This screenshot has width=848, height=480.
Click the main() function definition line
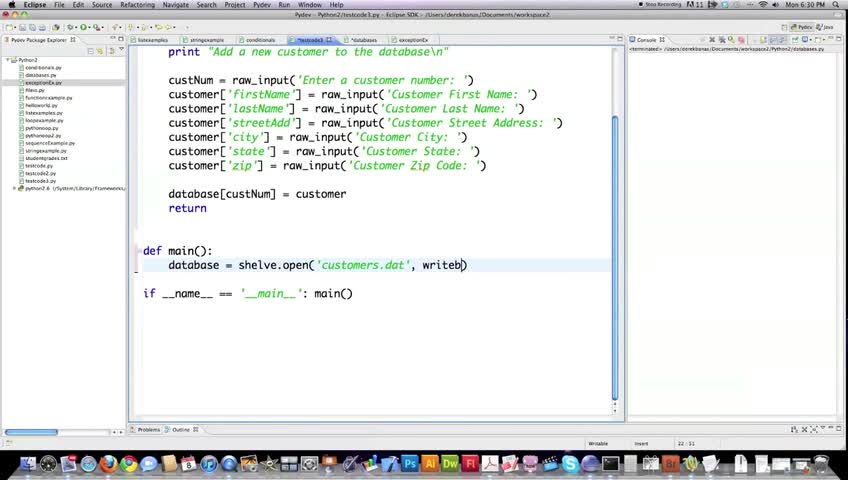point(178,251)
